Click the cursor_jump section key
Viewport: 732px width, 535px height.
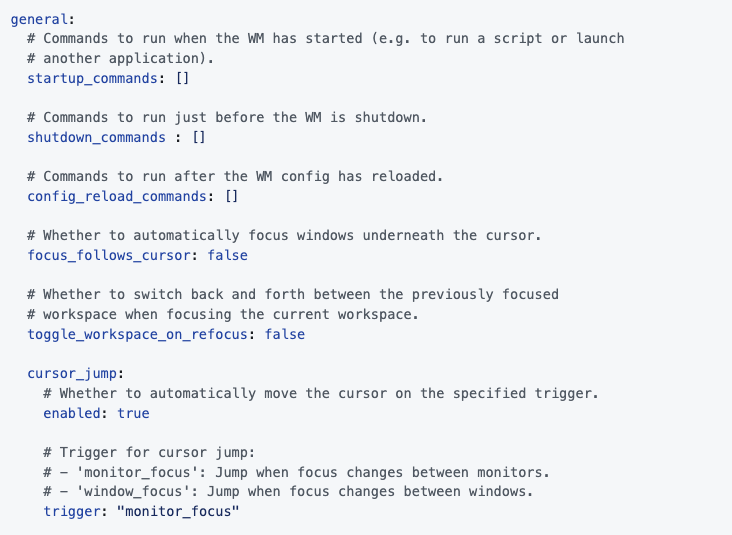click(x=72, y=373)
